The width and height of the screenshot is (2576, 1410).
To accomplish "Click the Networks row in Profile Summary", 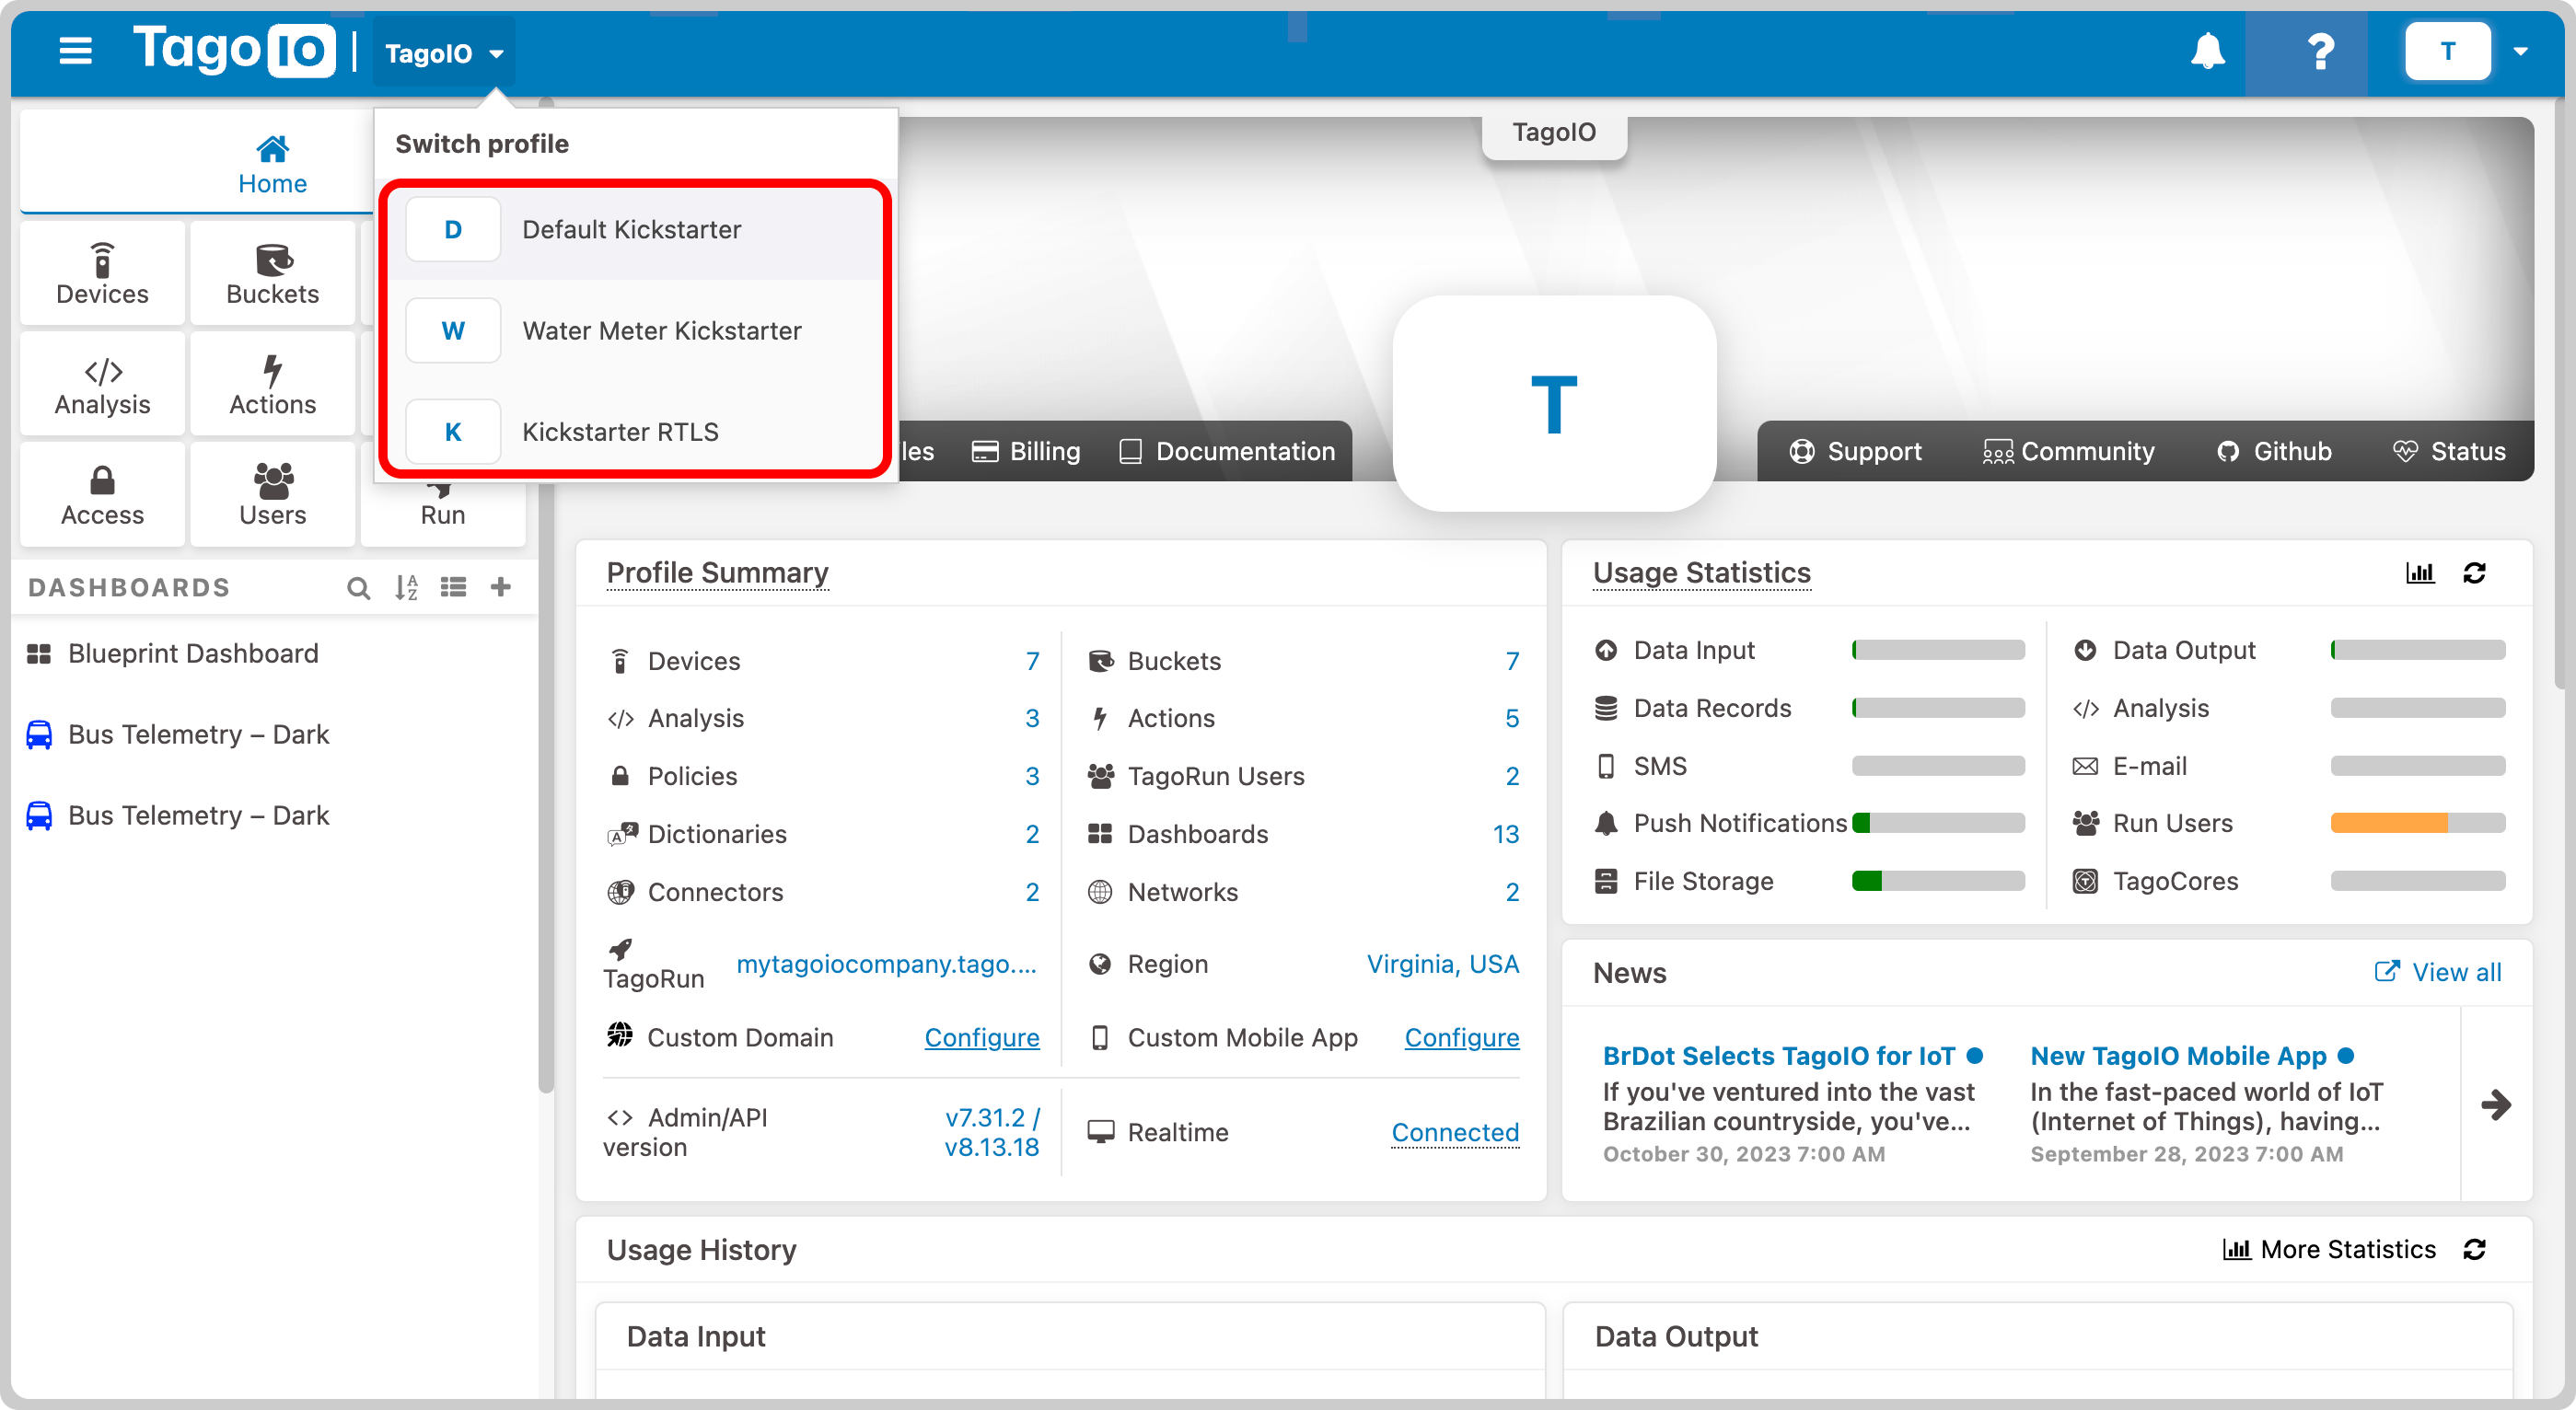I will (1302, 892).
